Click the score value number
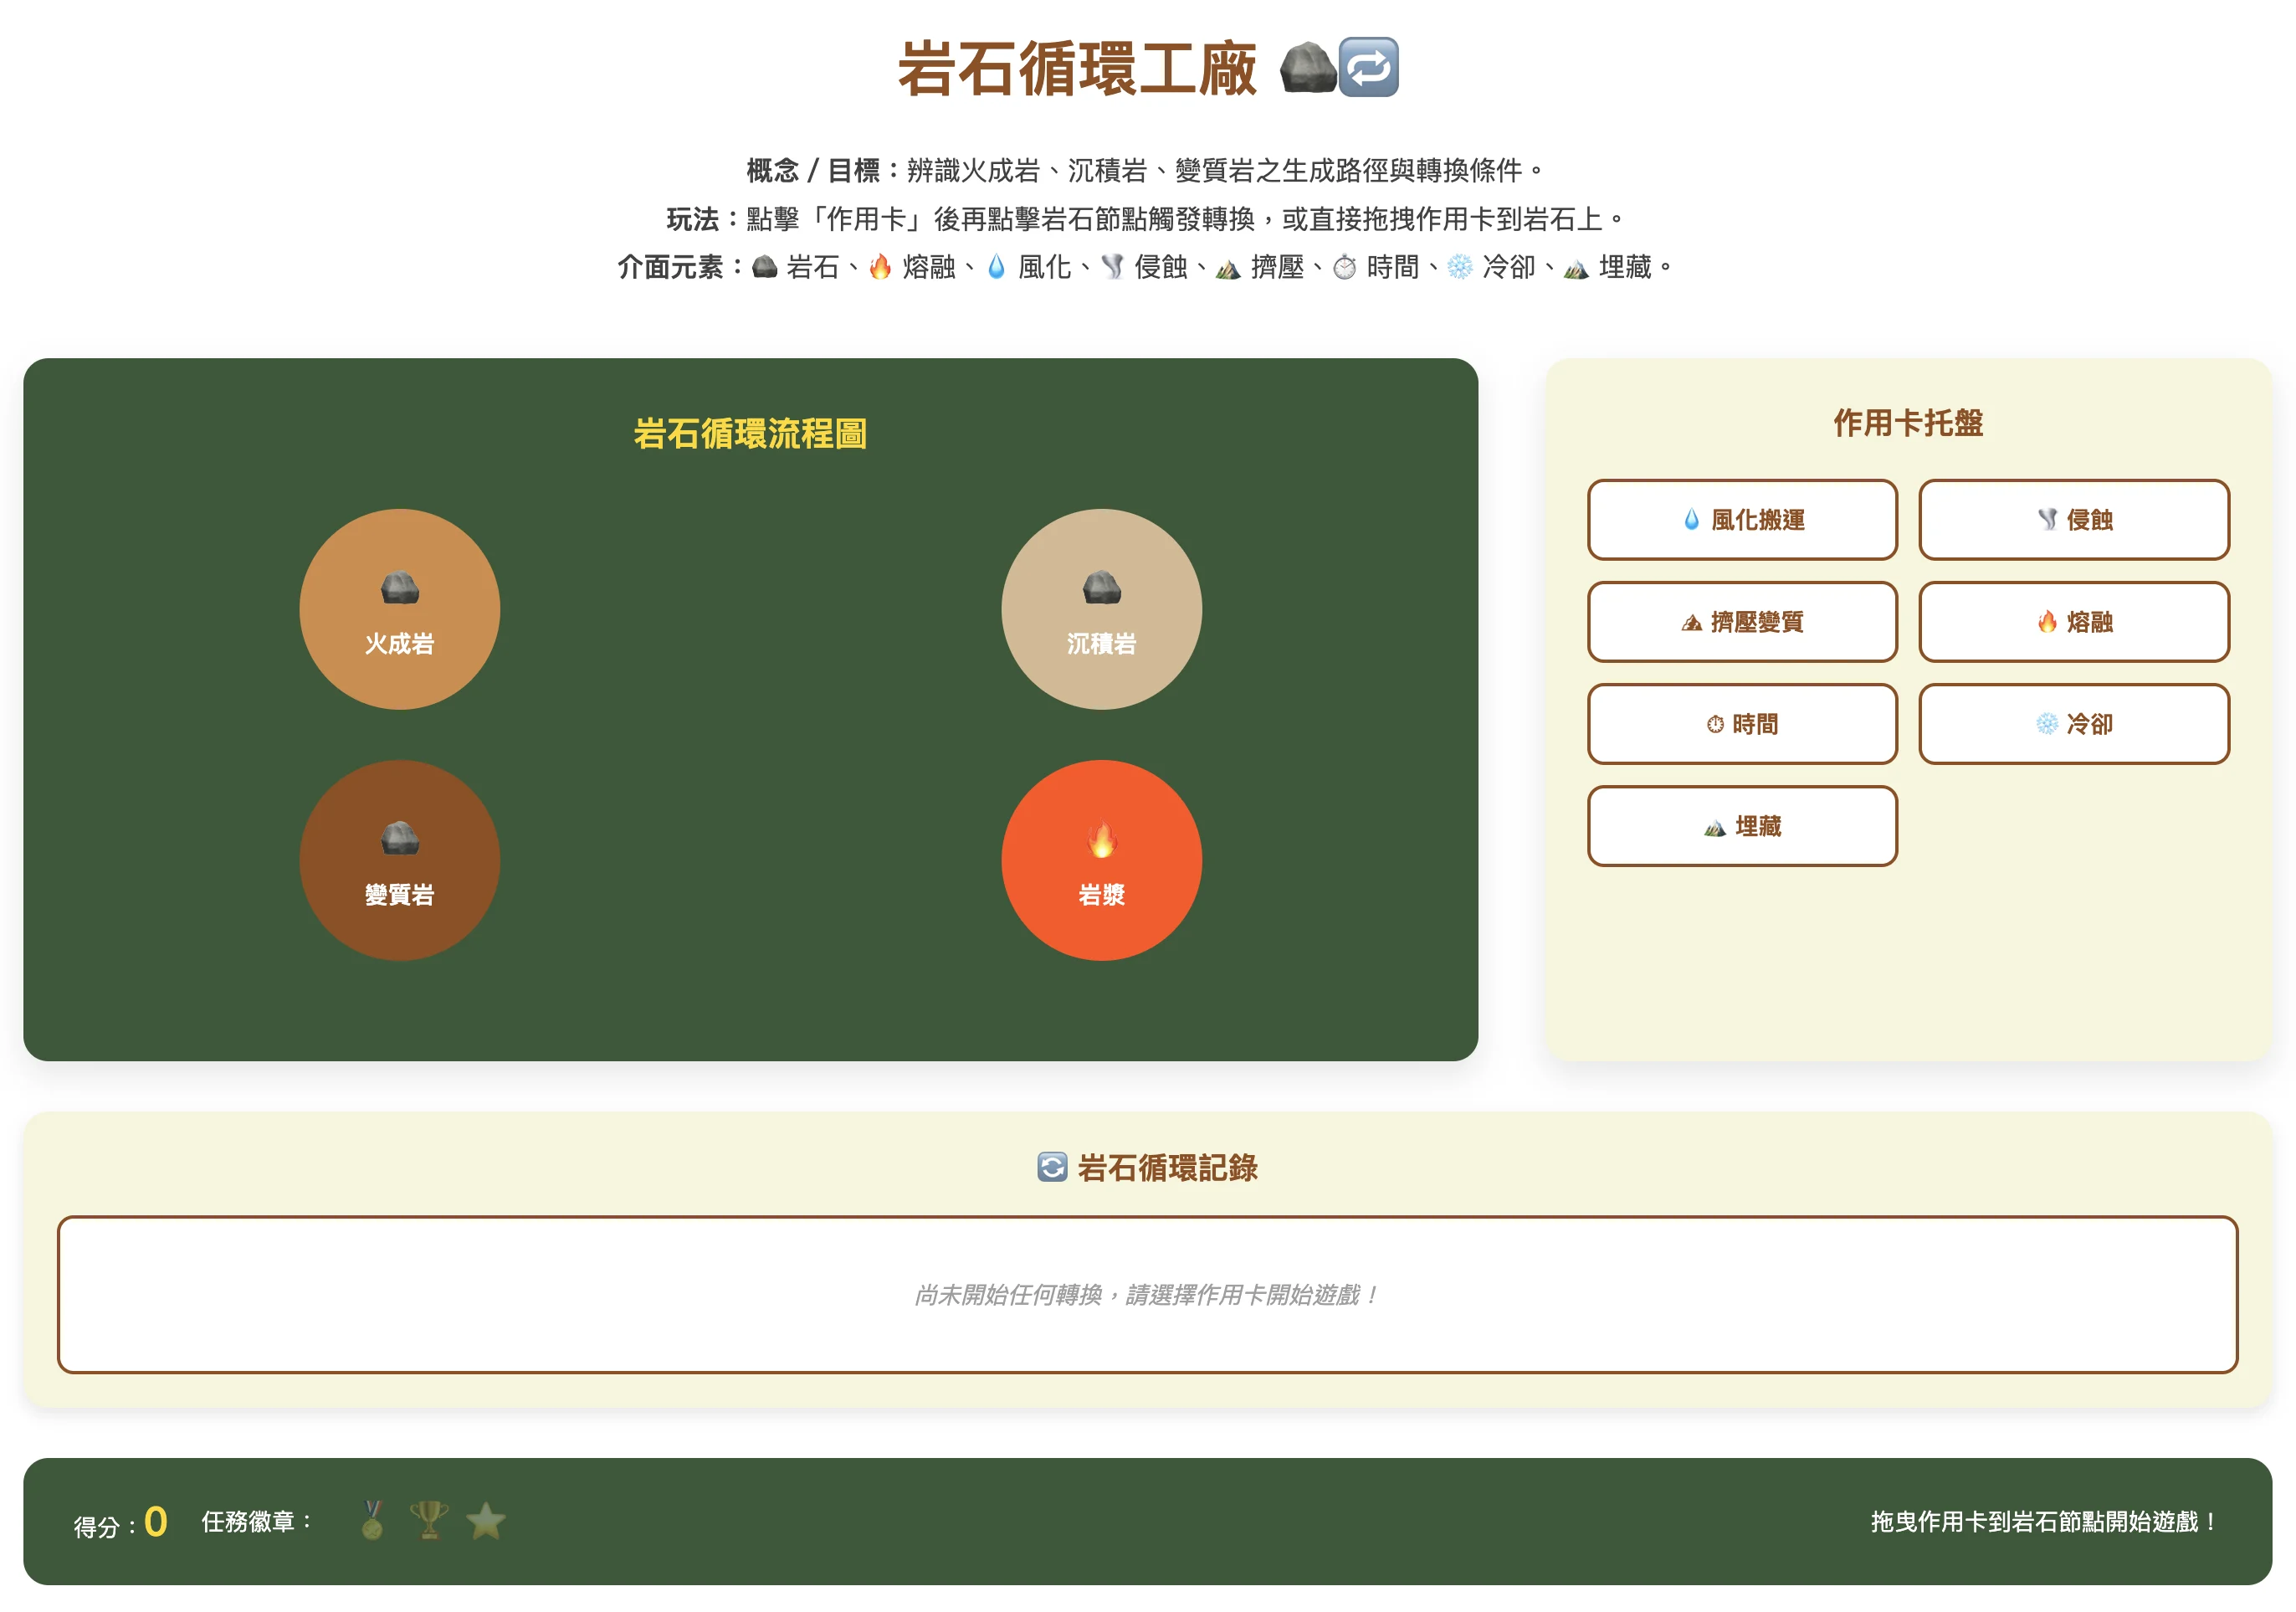Screen dimensions: 2296x1612 pos(155,1521)
